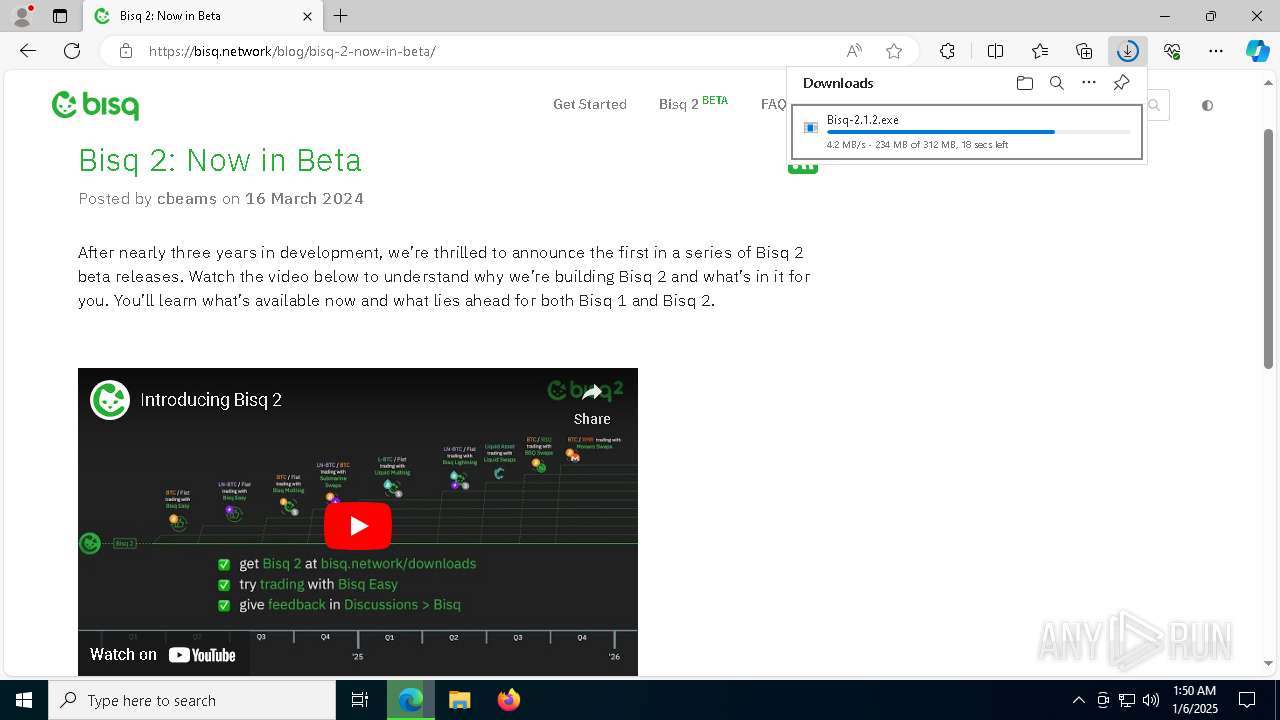Screen dimensions: 1280x720
Task: Open Task View on taskbar
Action: coord(360,700)
